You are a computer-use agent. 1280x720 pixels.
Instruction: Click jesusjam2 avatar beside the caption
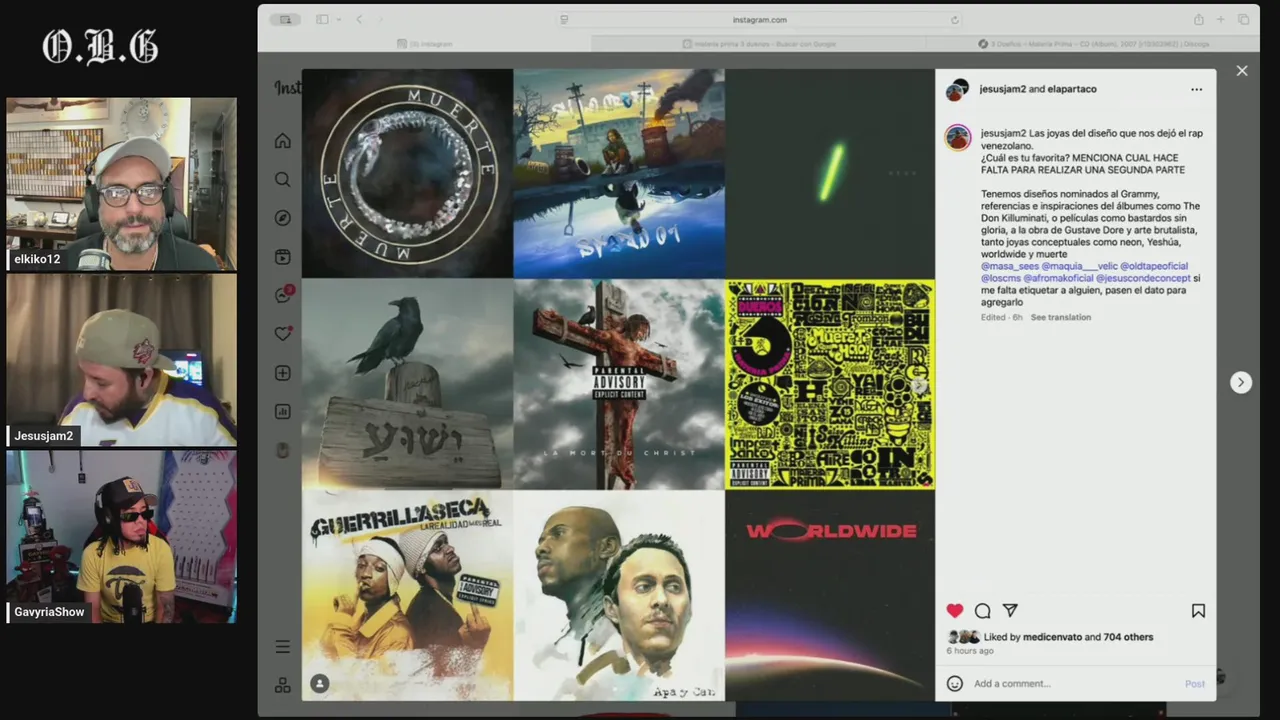[958, 138]
